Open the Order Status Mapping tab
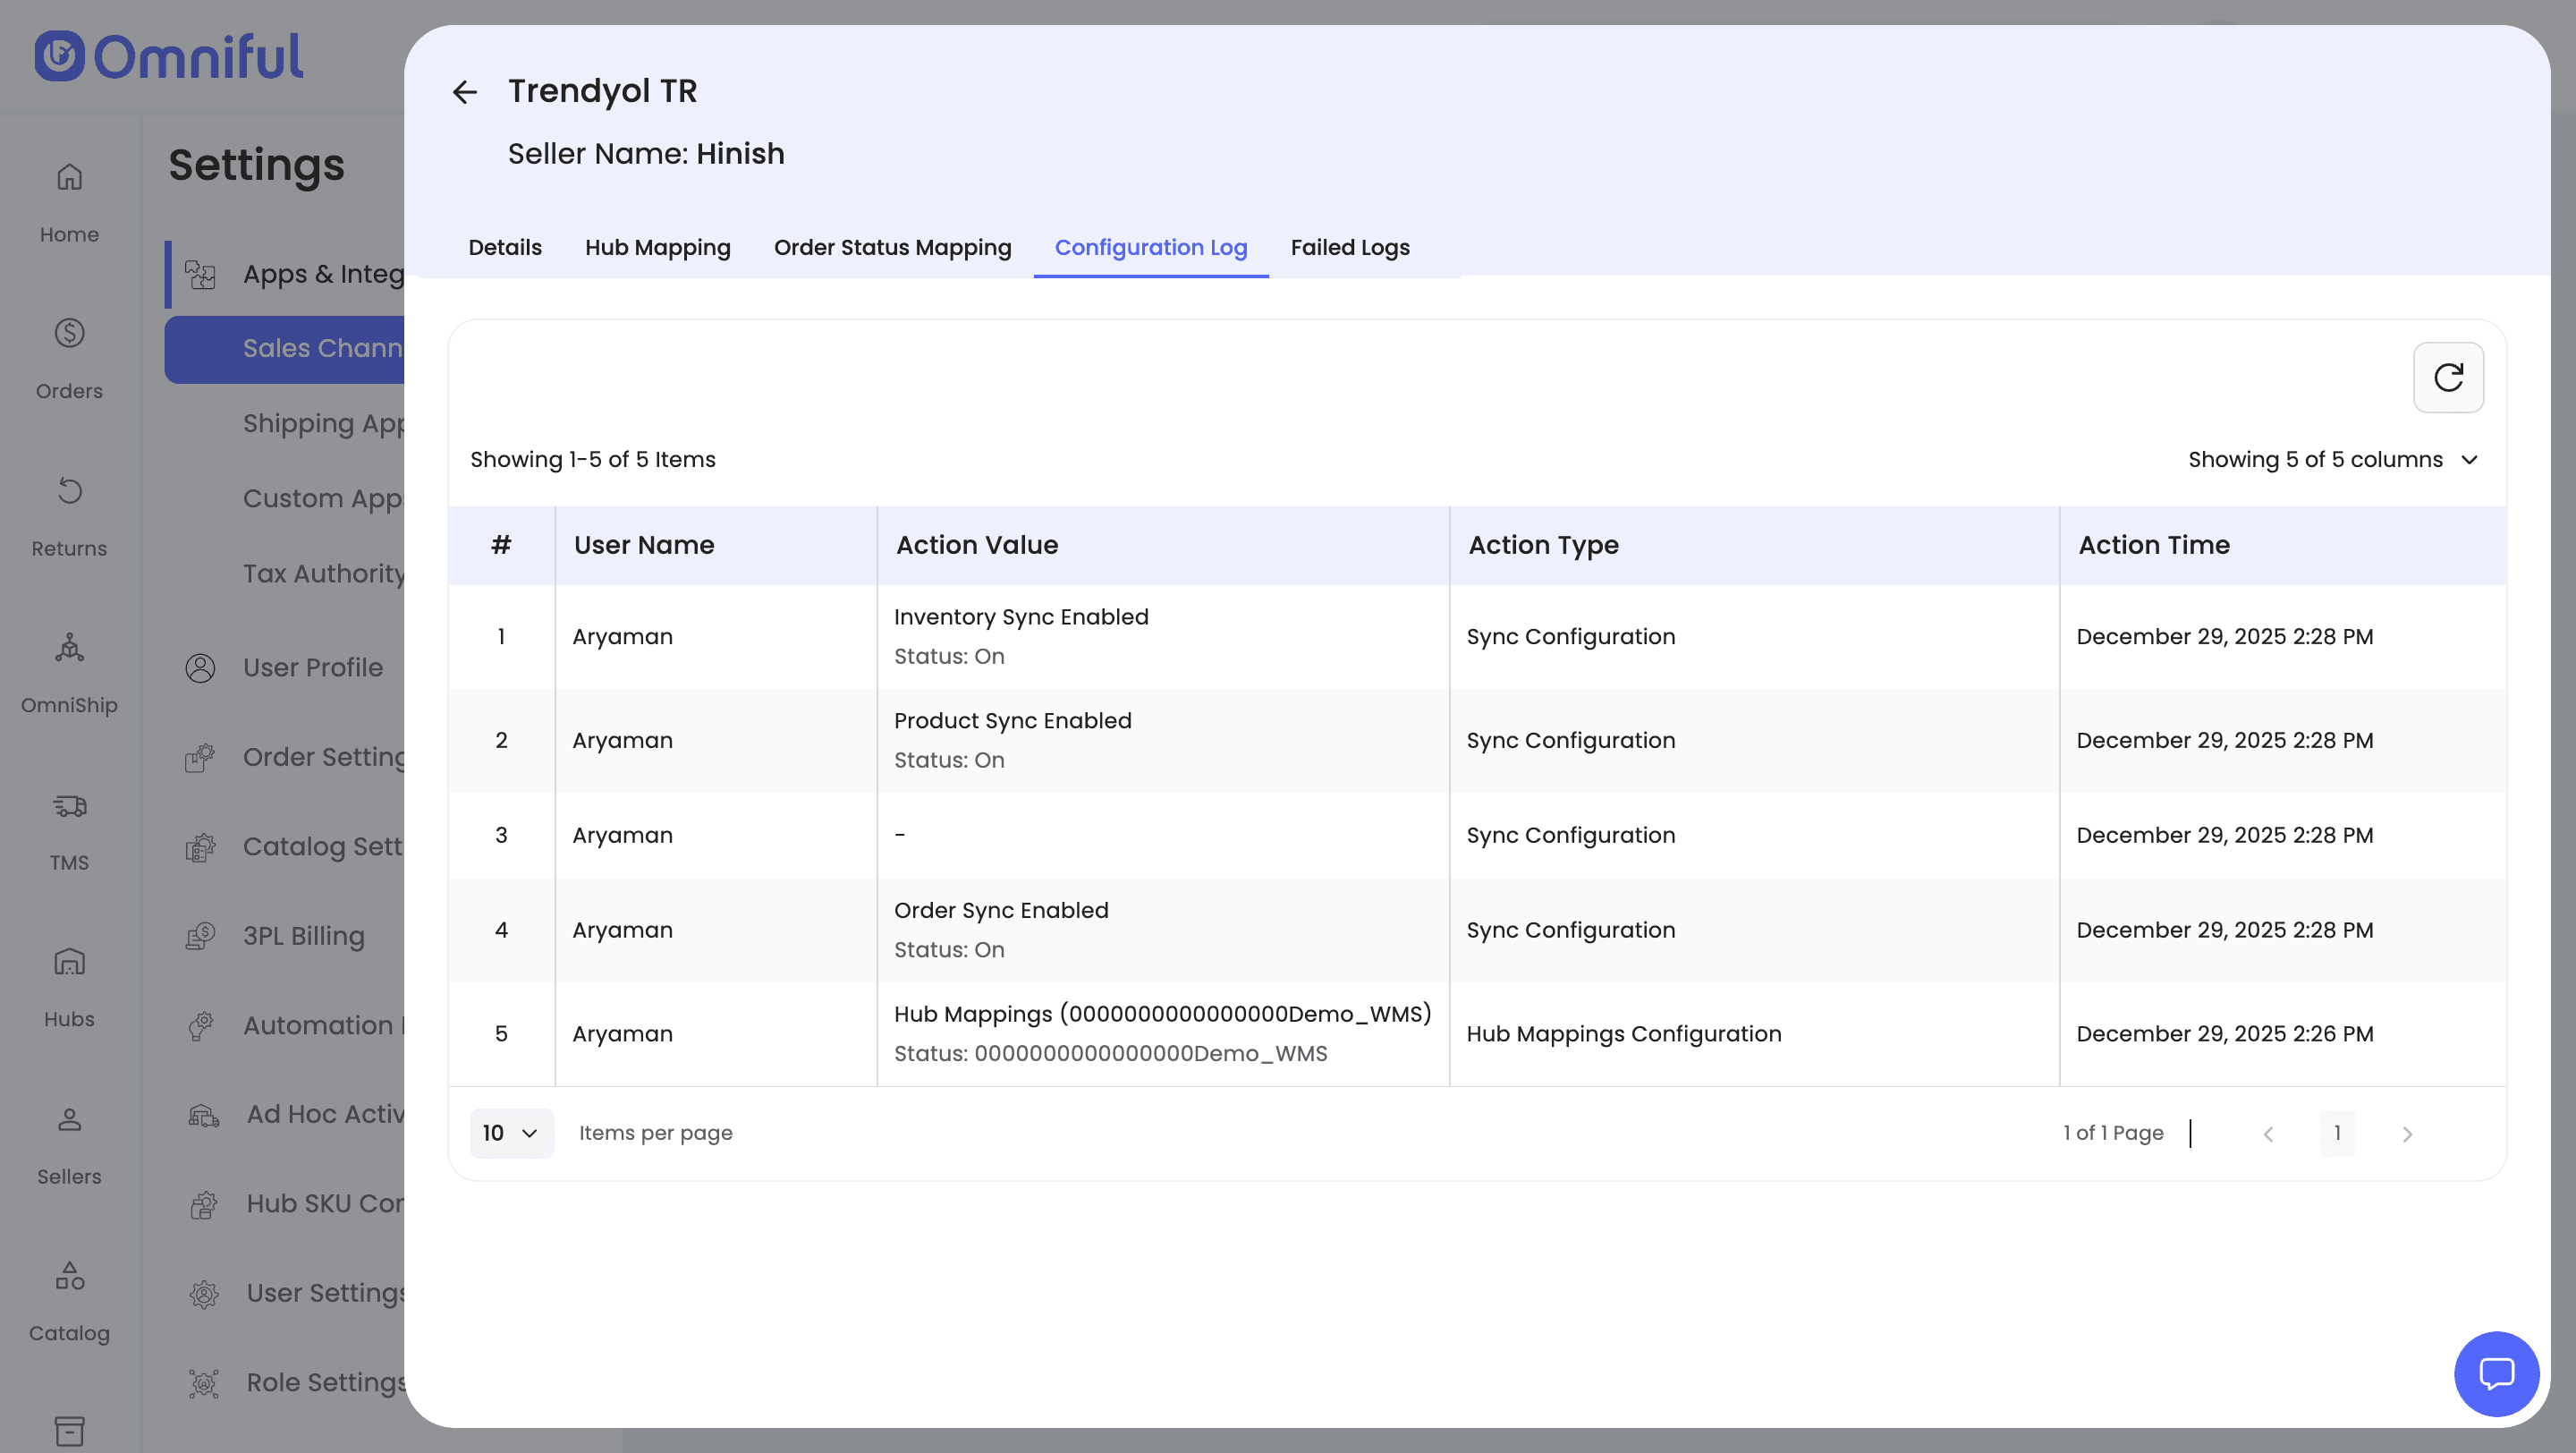 892,247
